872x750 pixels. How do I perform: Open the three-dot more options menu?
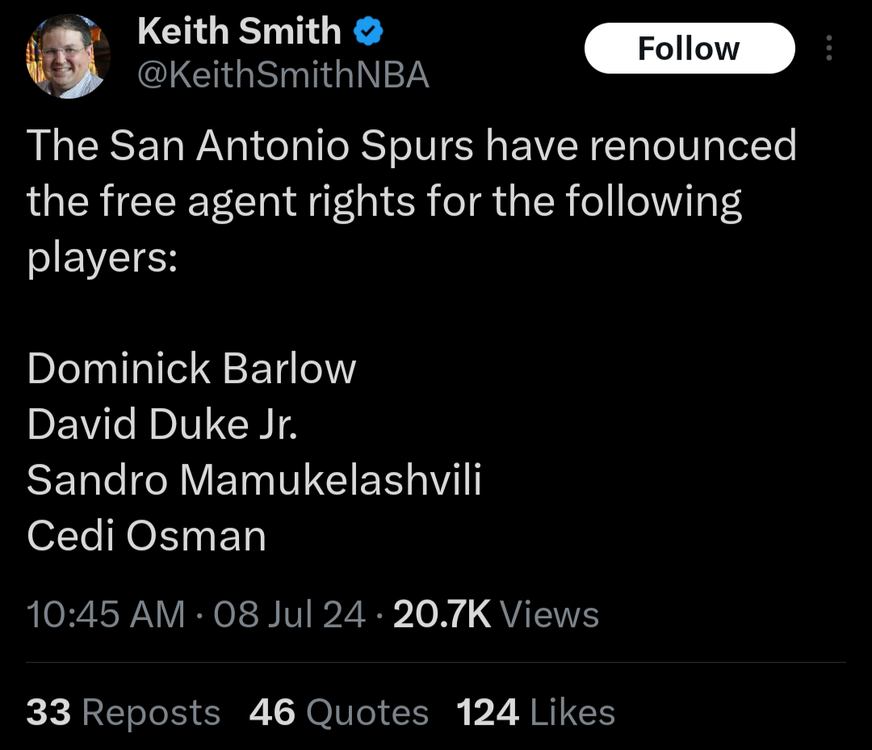(828, 49)
